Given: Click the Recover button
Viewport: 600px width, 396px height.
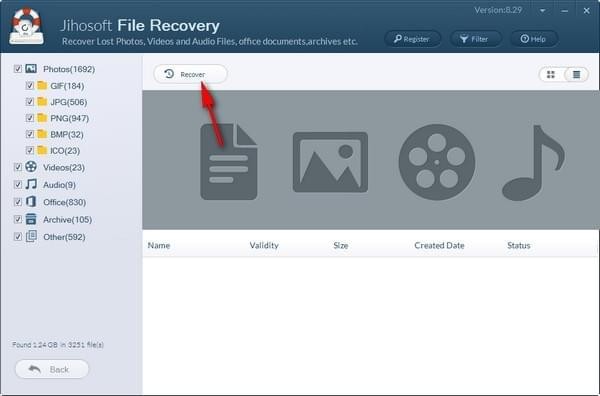Looking at the screenshot, I should 190,74.
